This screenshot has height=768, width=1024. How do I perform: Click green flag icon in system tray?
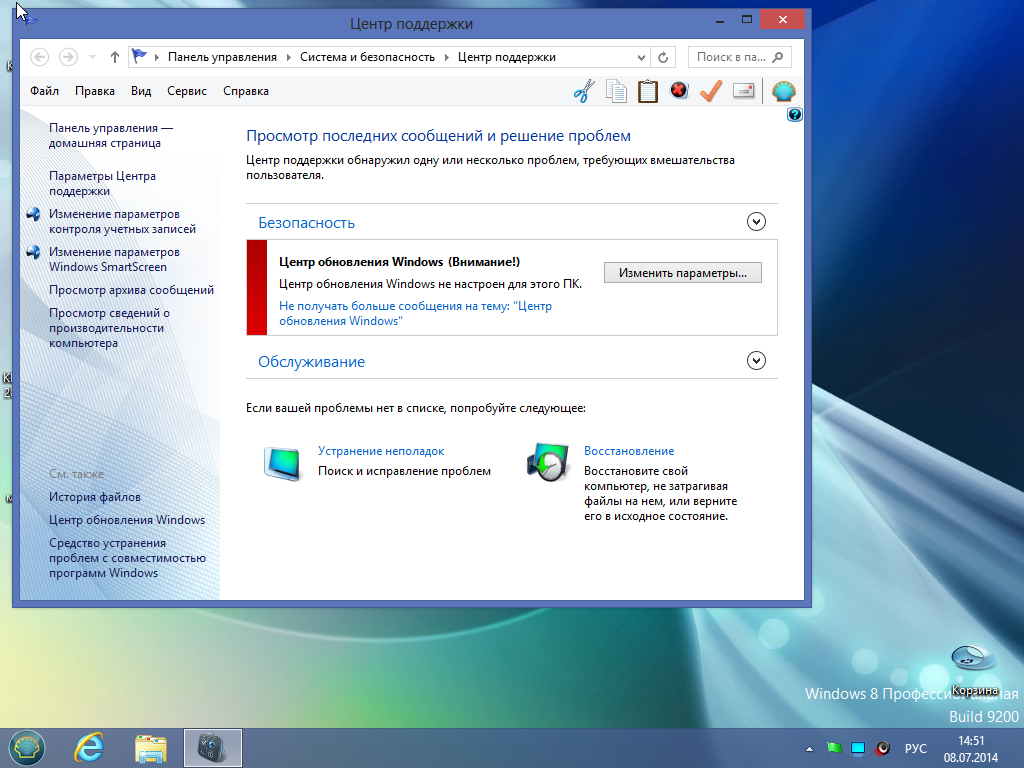pyautogui.click(x=834, y=748)
